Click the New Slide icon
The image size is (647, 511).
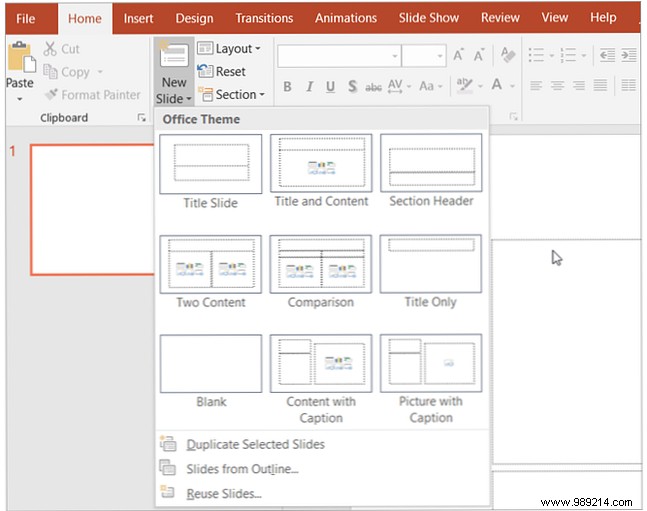coord(174,55)
